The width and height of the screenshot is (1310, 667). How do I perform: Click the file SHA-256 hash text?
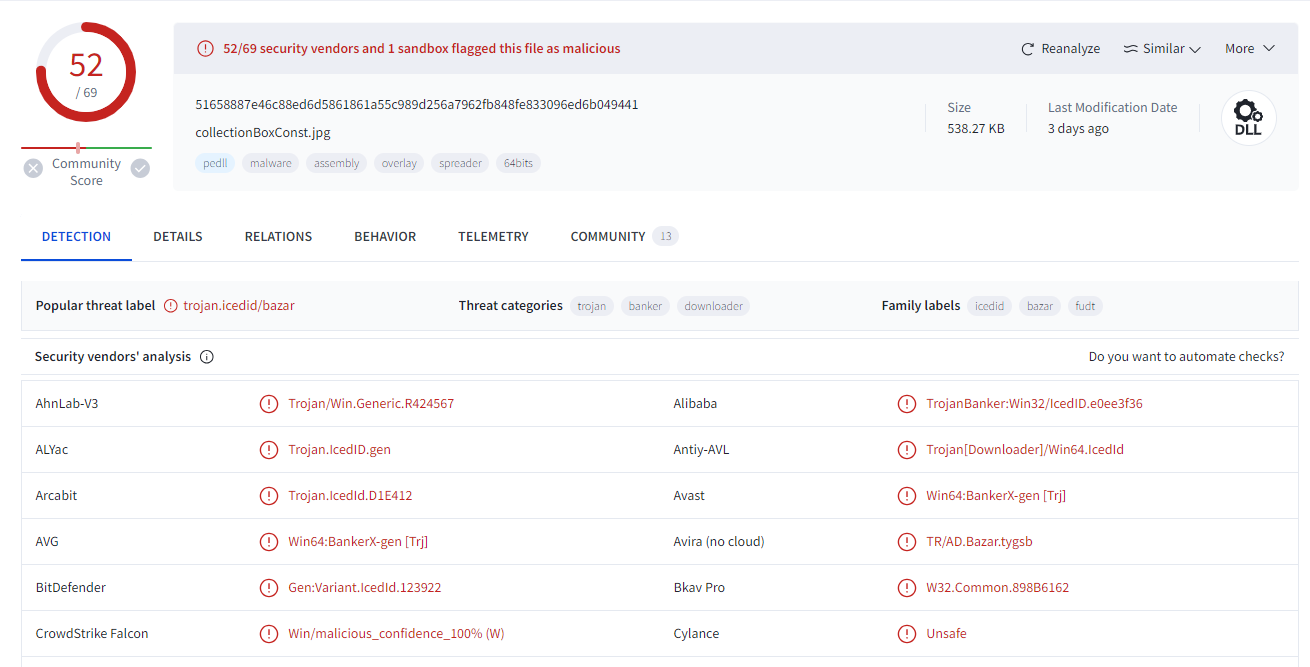pos(417,105)
